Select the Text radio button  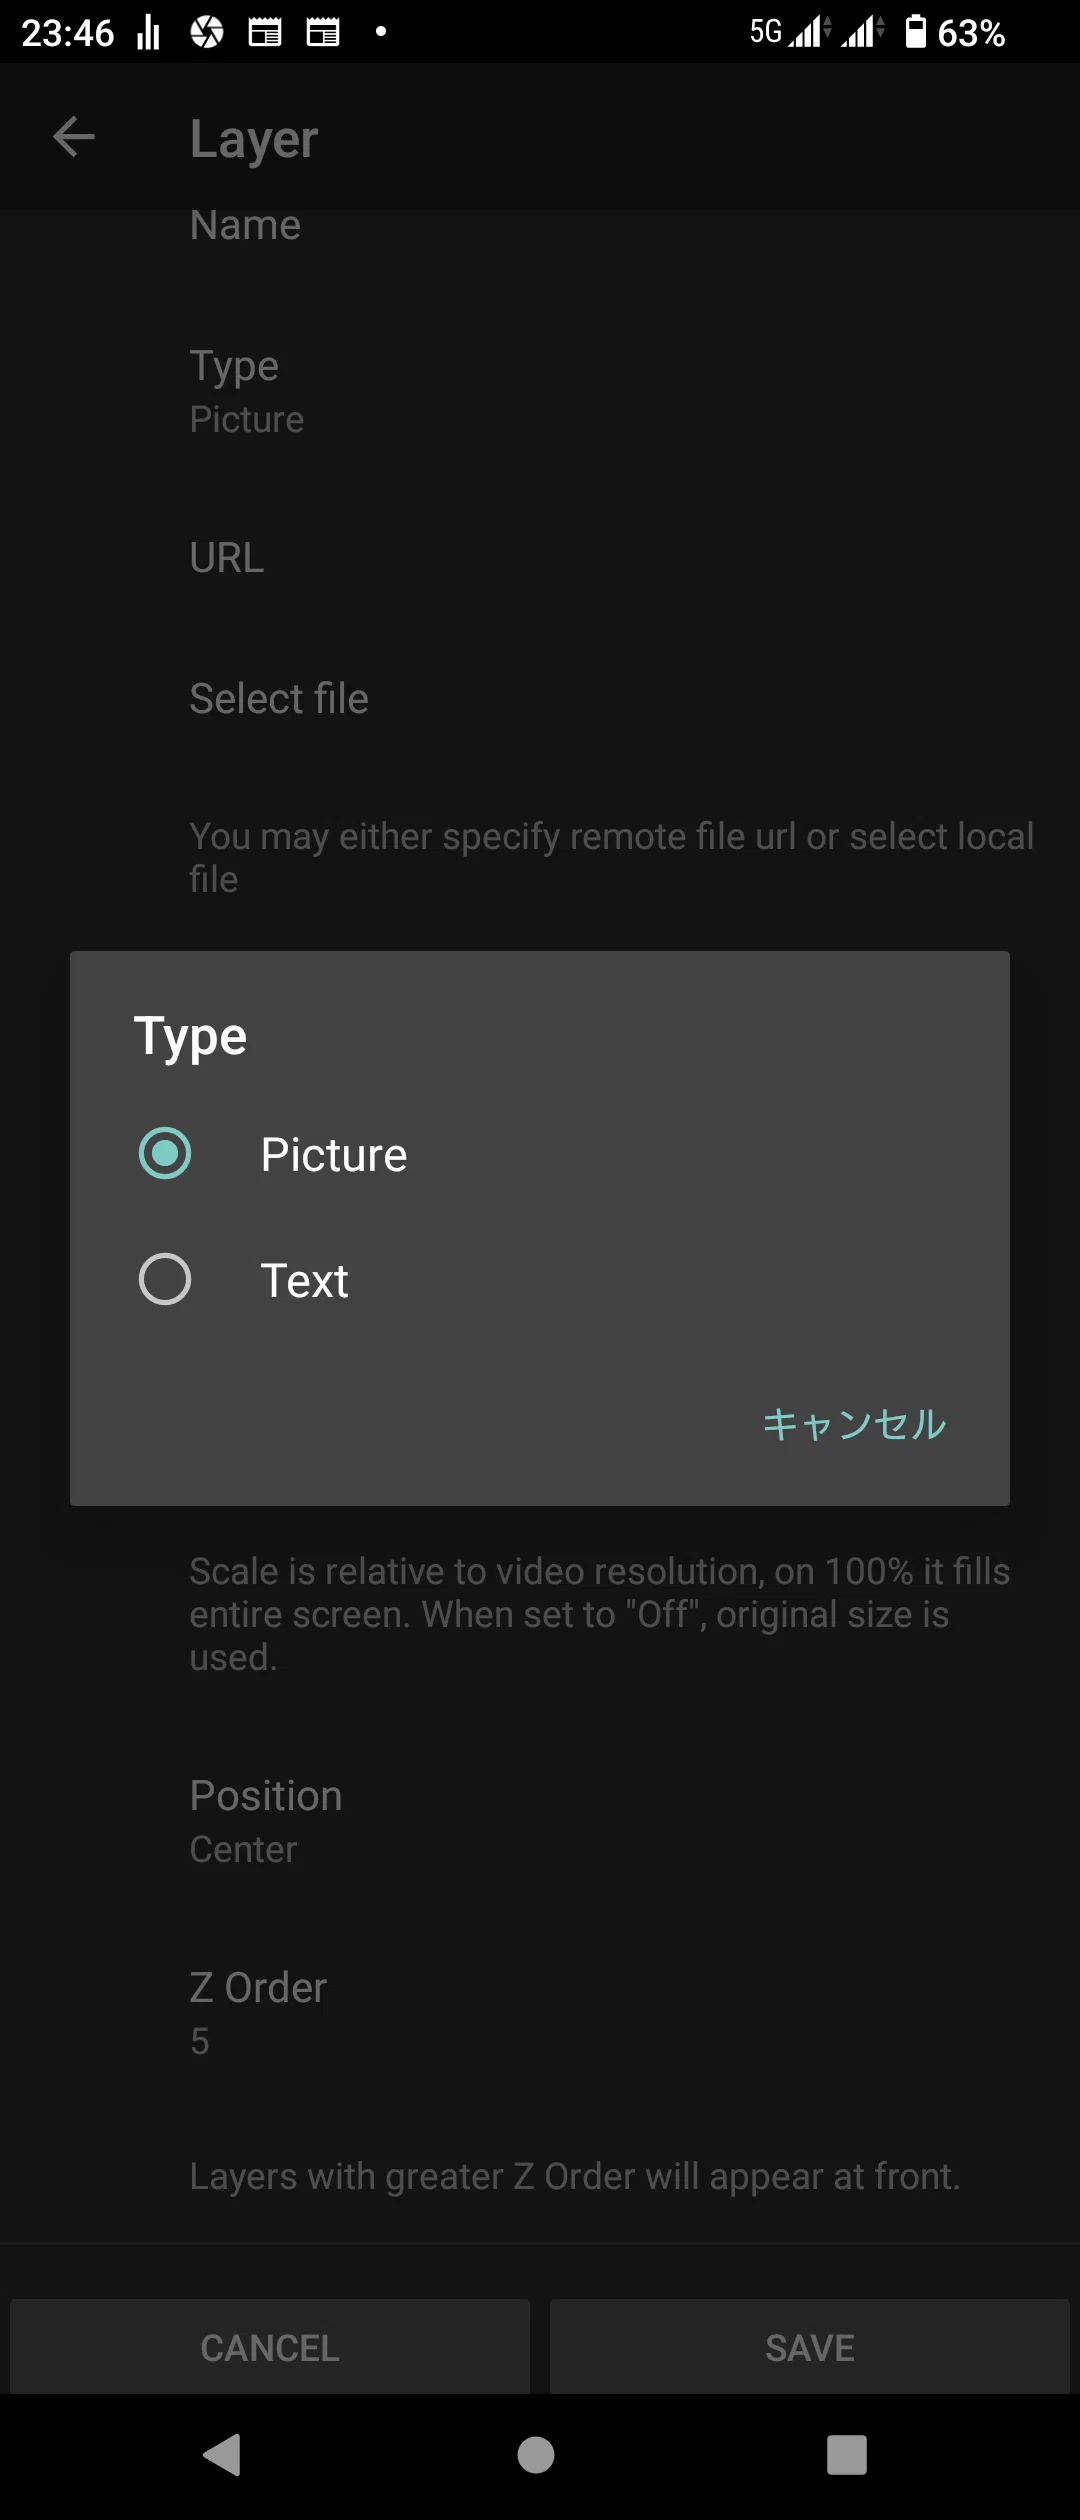pos(165,1280)
